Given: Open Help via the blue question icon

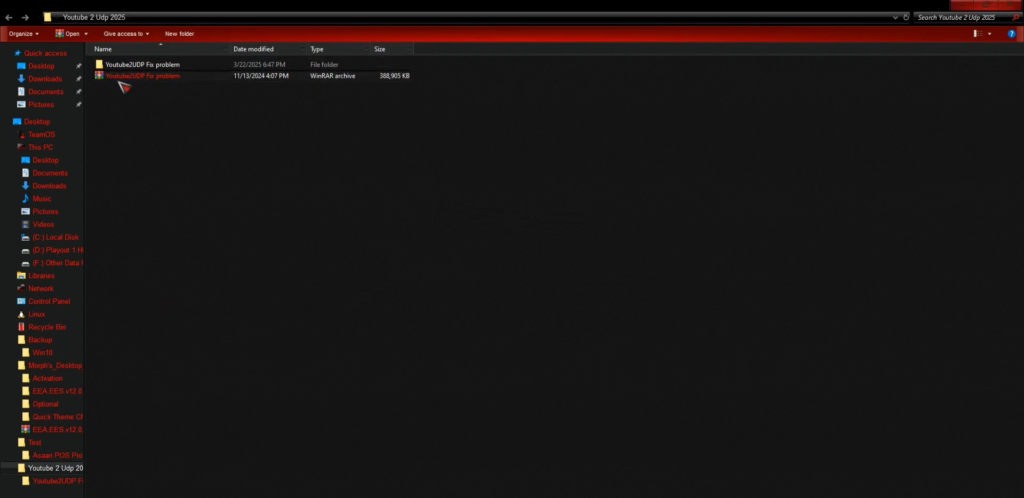Looking at the screenshot, I should pos(1012,33).
